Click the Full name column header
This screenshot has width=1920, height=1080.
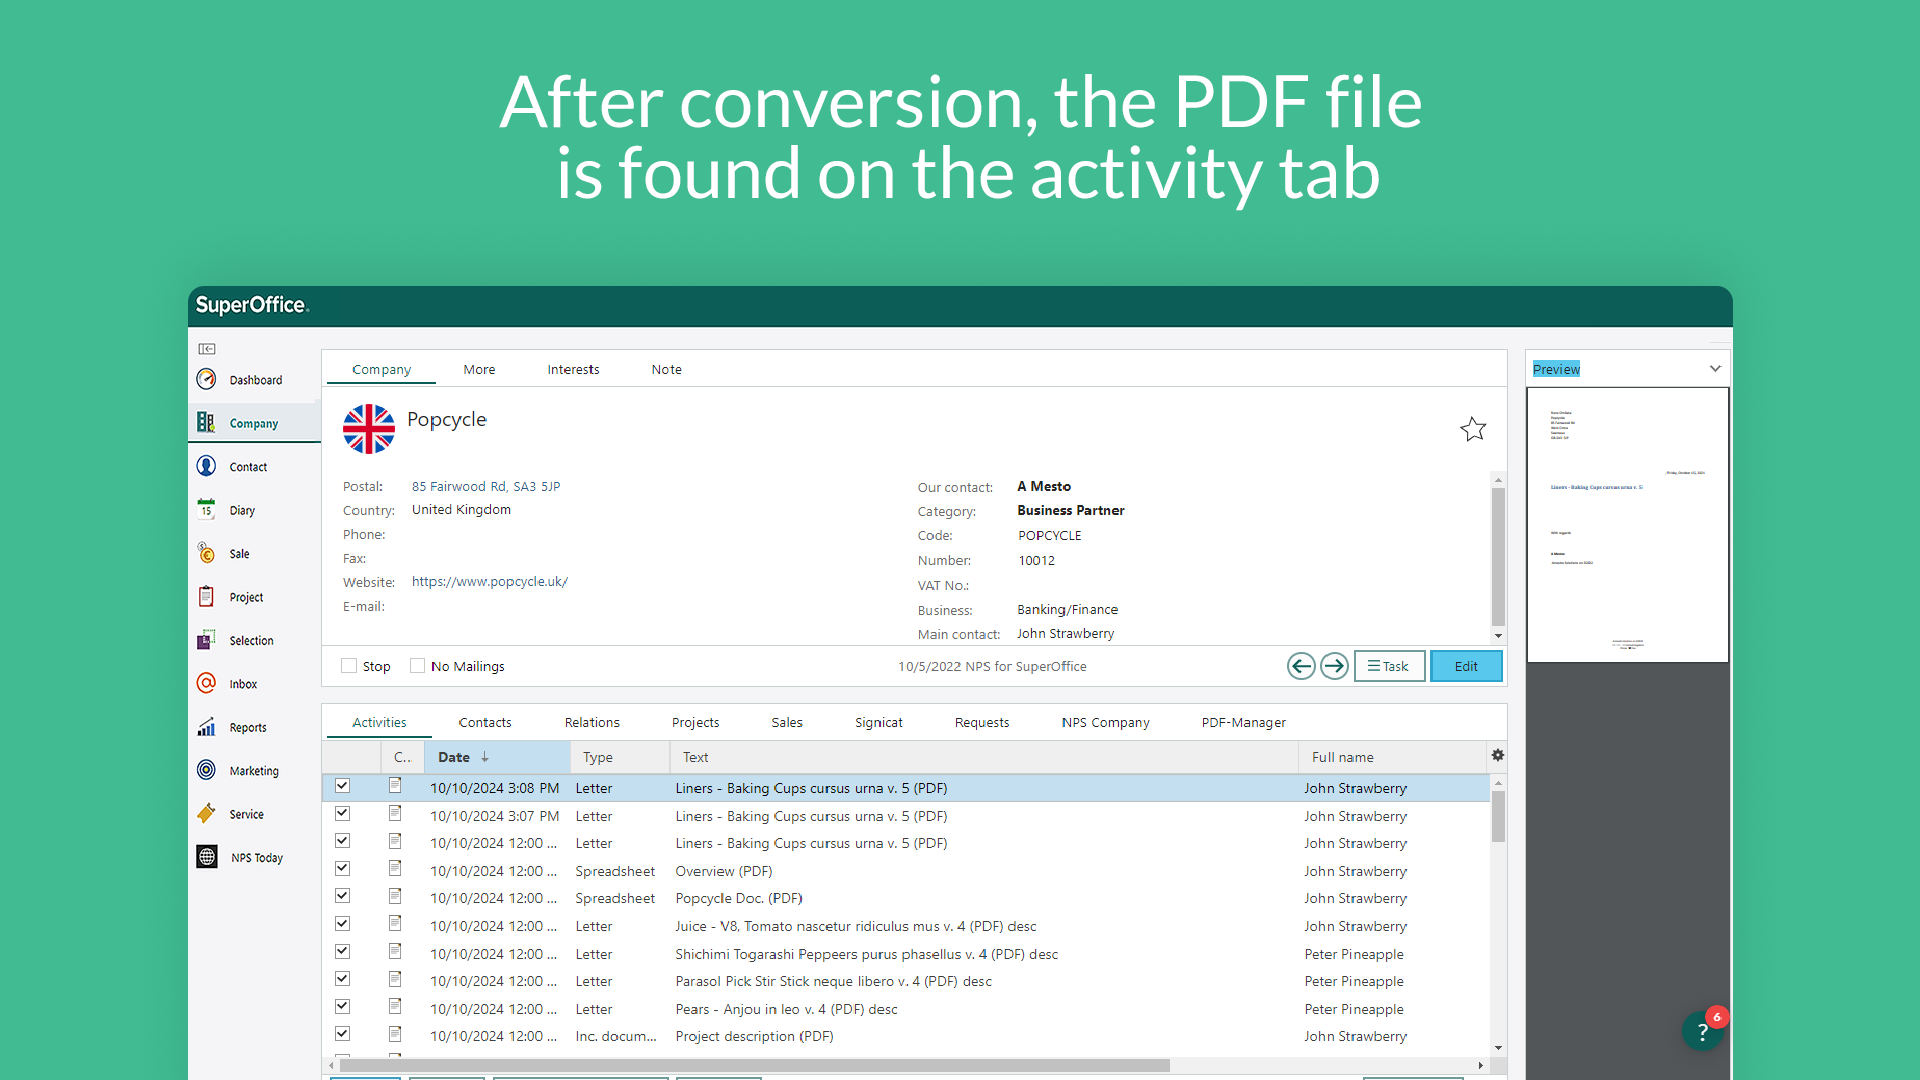pos(1393,757)
